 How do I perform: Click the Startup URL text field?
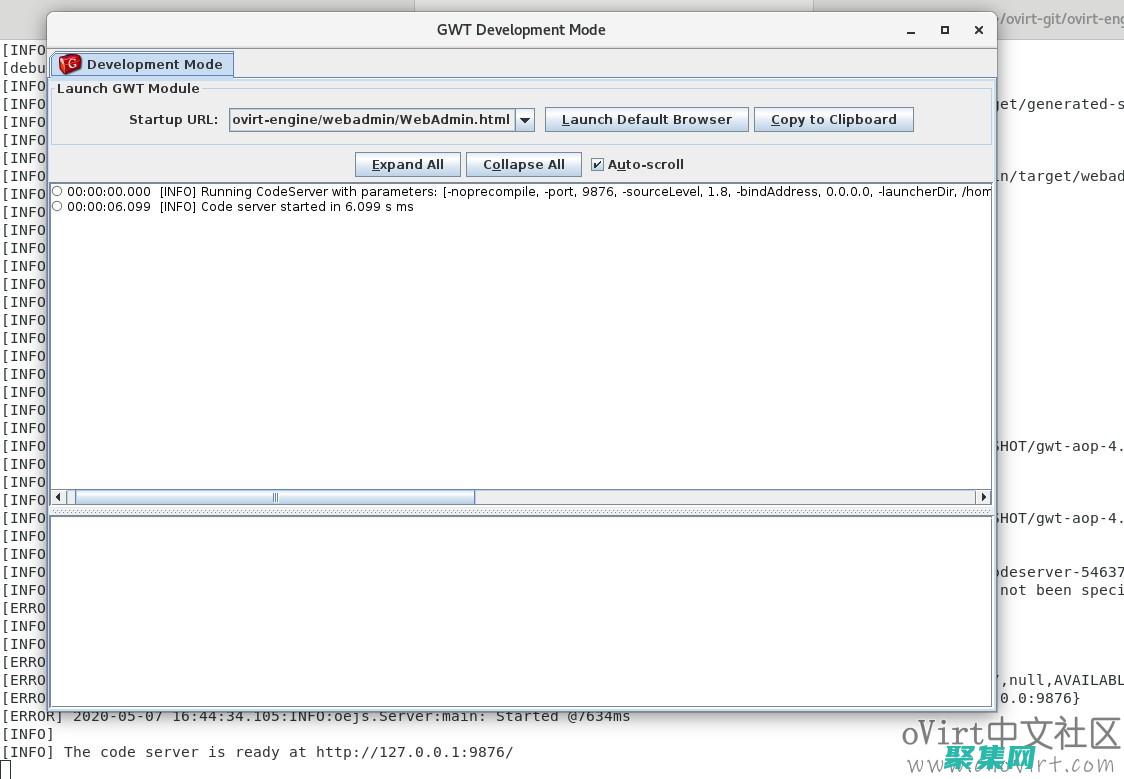[371, 120]
